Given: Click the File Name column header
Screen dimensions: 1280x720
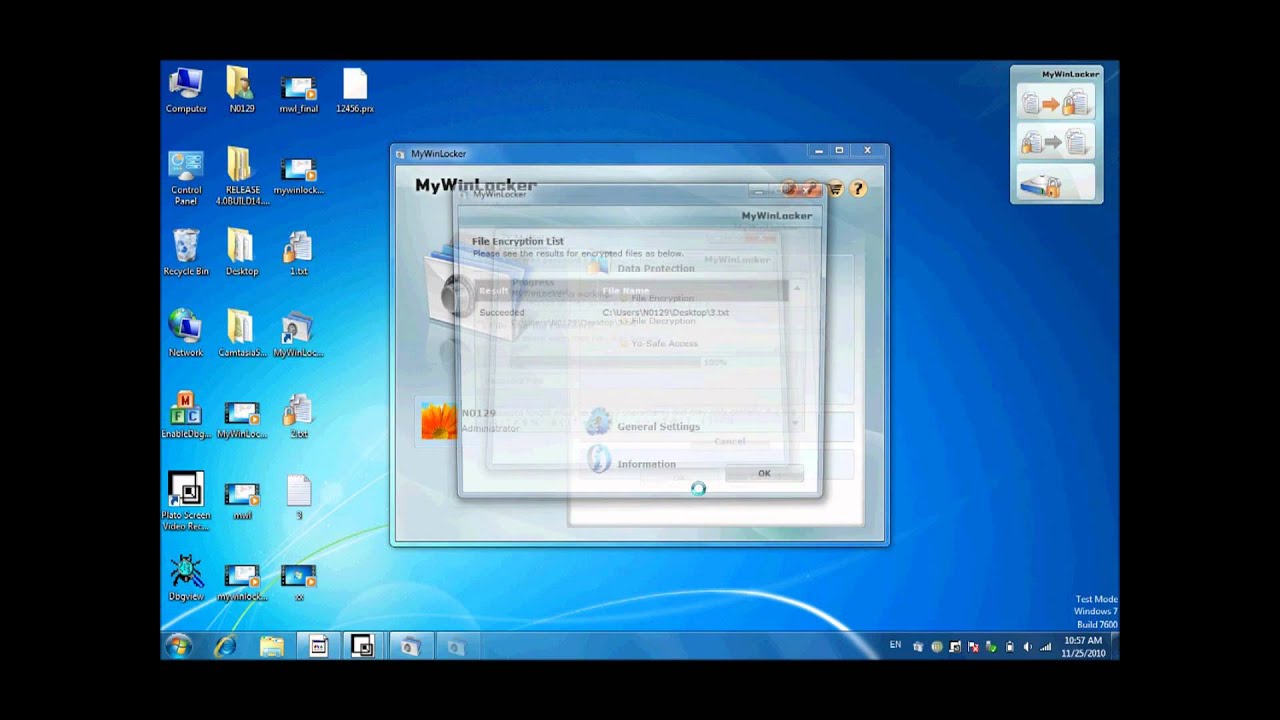Looking at the screenshot, I should pyautogui.click(x=626, y=291).
